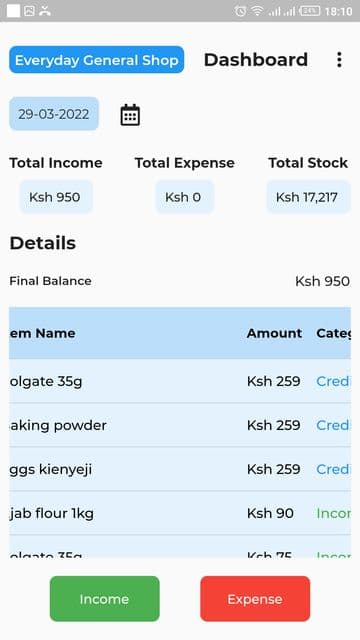Select the eggs kienyeji transaction row
360x640 pixels.
click(180, 469)
